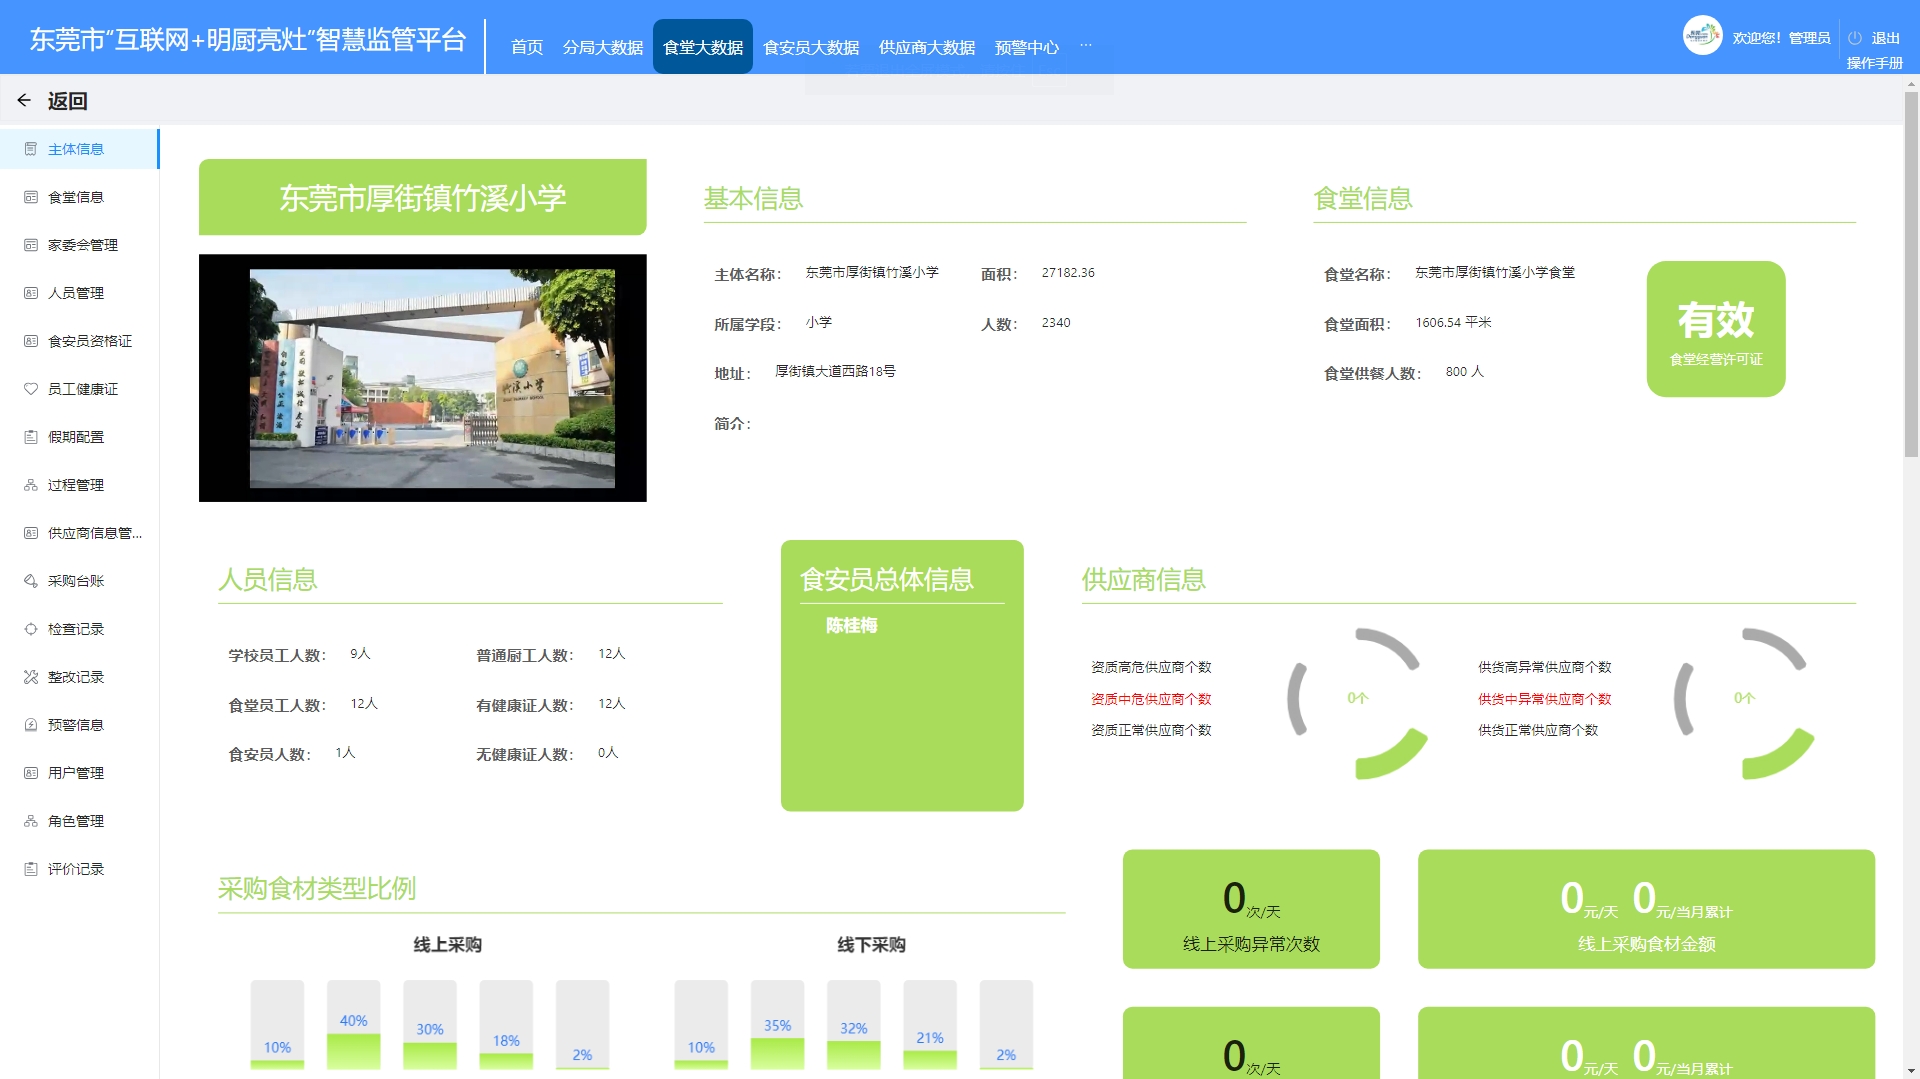The height and width of the screenshot is (1079, 1920).
Task: Click the 30% bar in 线上采购 chart
Action: [430, 1025]
